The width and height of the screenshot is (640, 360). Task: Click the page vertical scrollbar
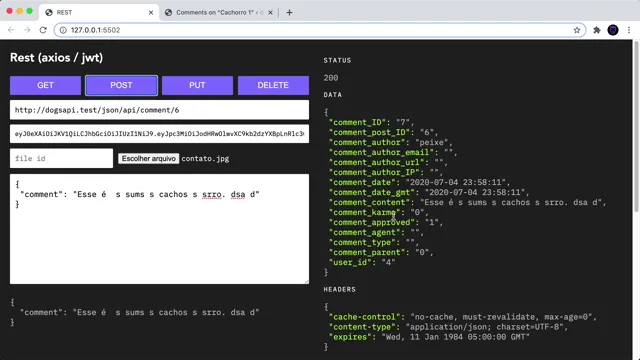636,126
